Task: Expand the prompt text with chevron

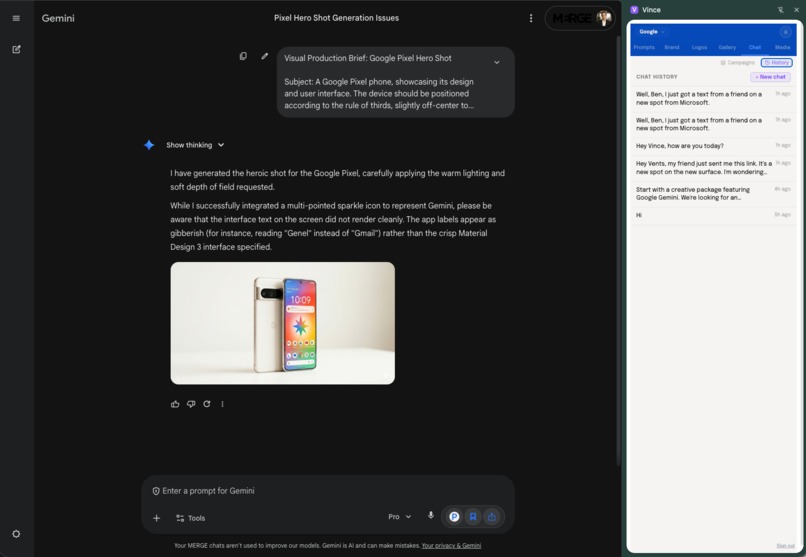Action: pyautogui.click(x=497, y=62)
